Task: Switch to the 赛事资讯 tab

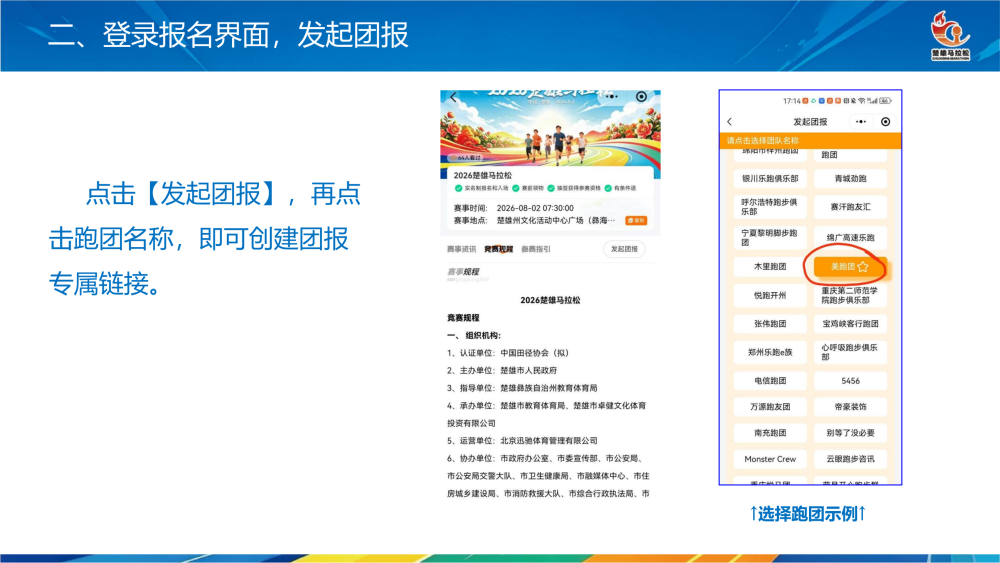Action: (x=461, y=249)
